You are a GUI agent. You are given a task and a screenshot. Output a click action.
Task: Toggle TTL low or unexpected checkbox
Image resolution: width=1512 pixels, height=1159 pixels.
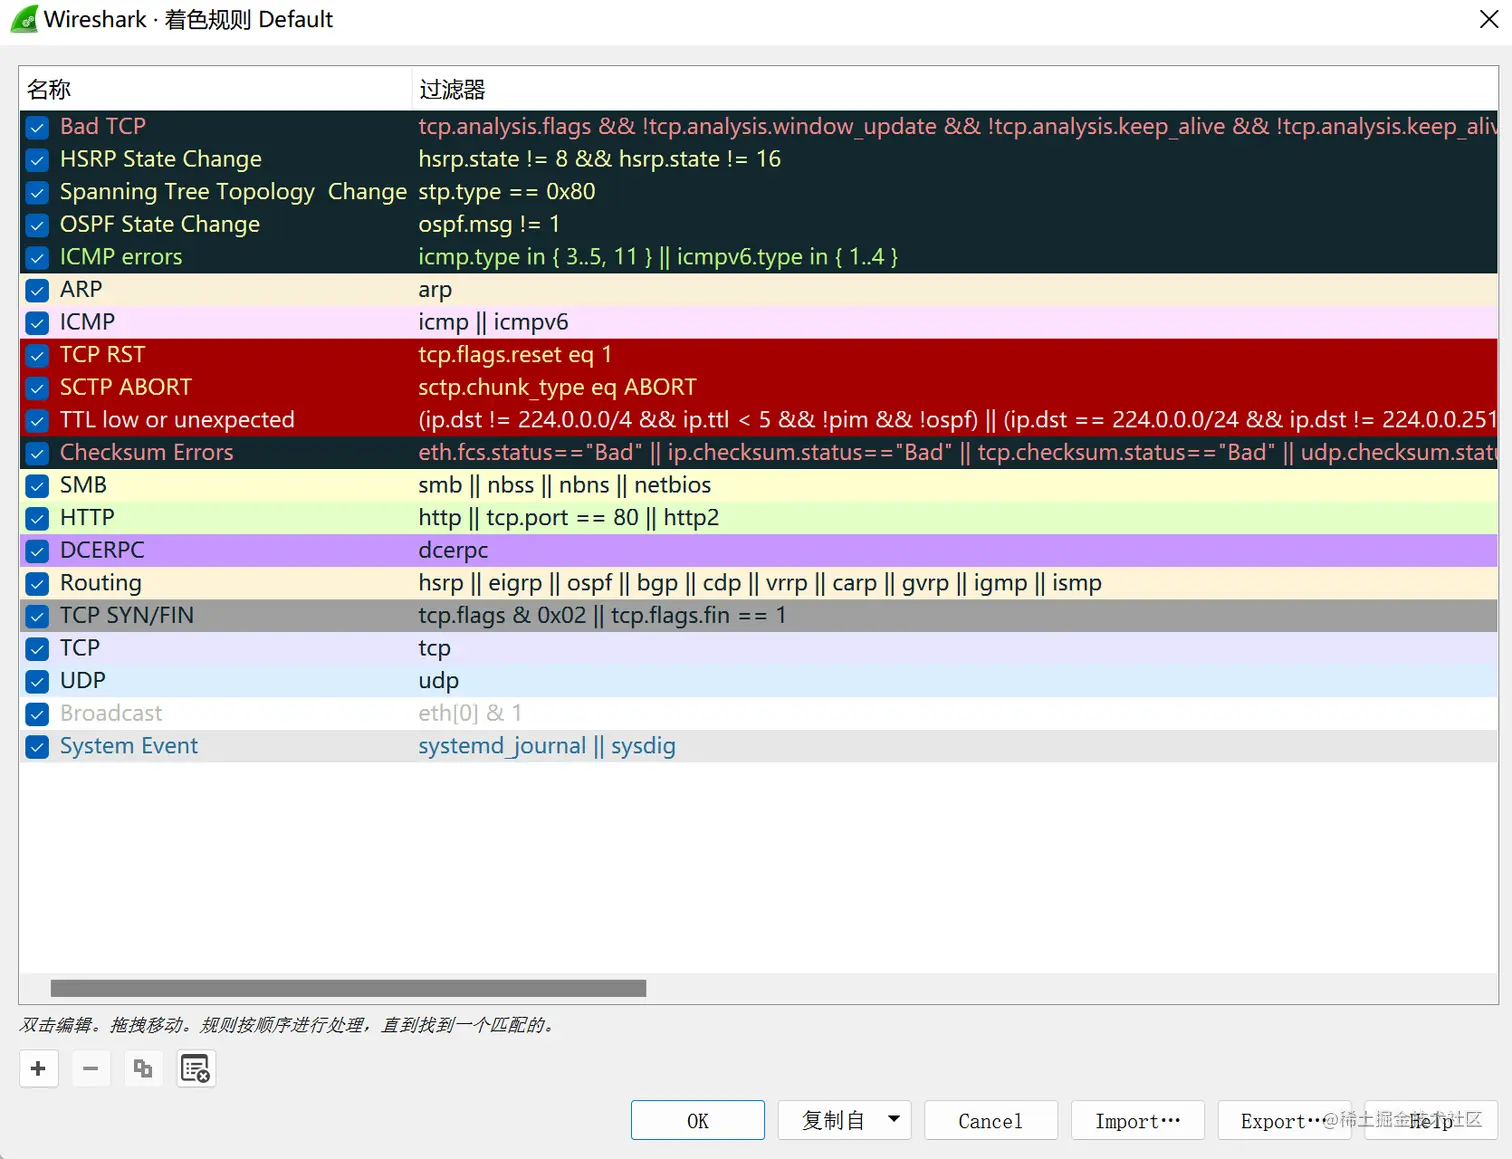coord(37,420)
